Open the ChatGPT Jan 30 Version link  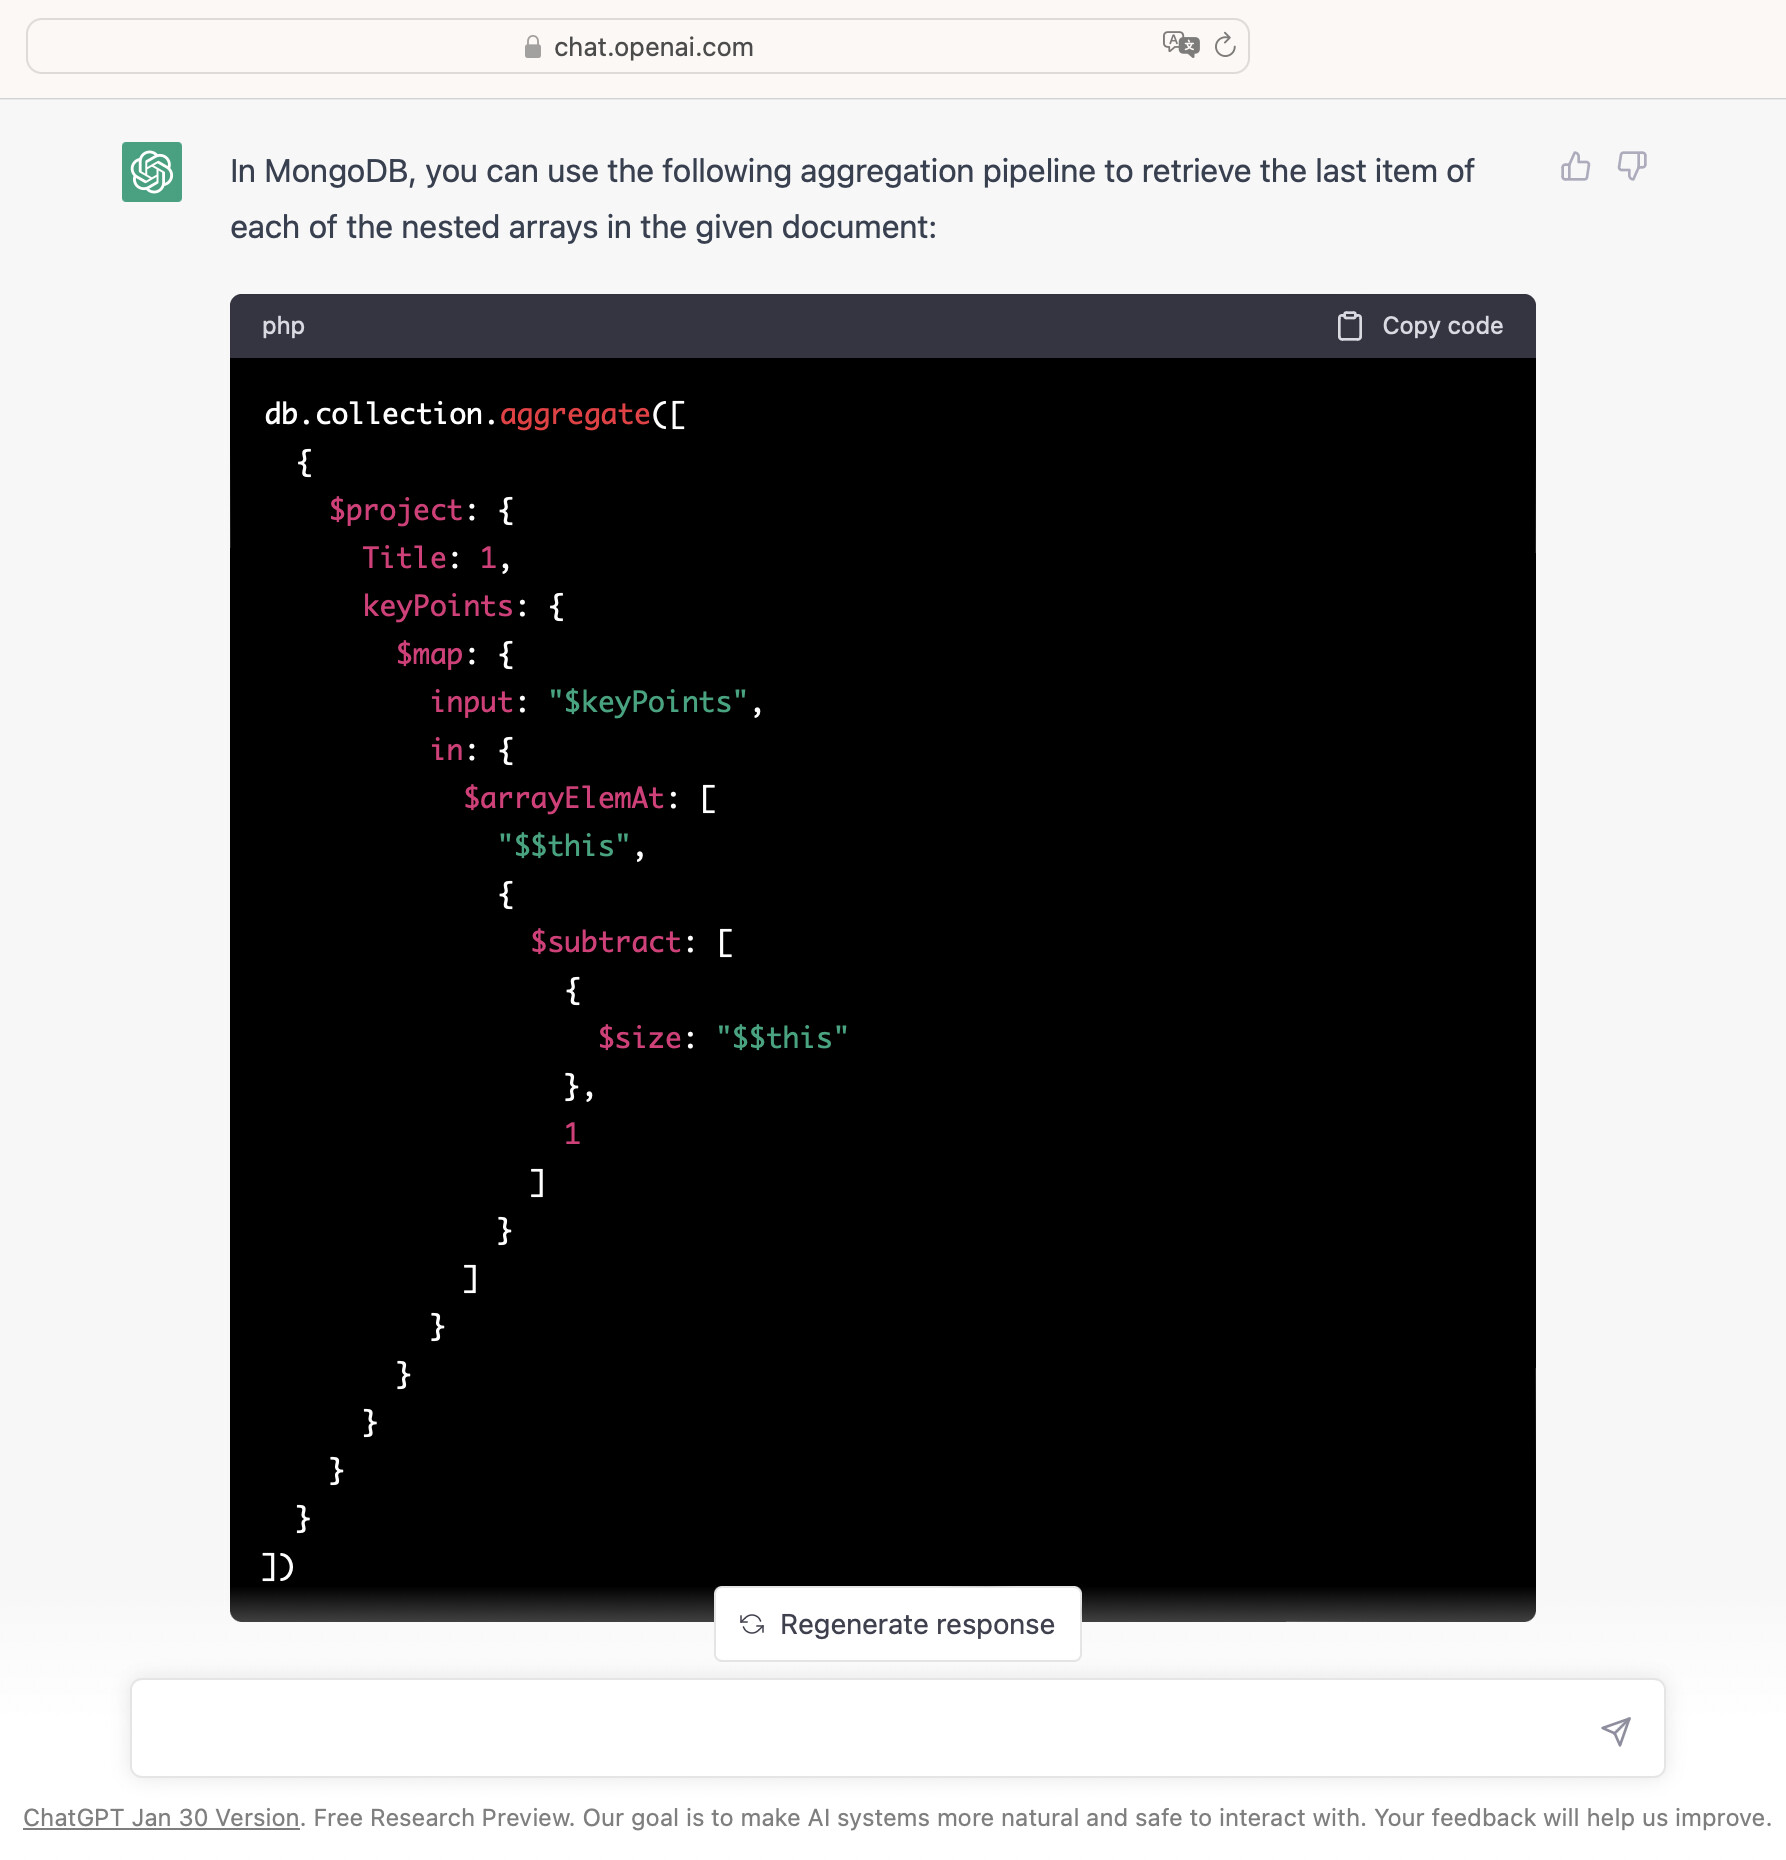point(161,1817)
